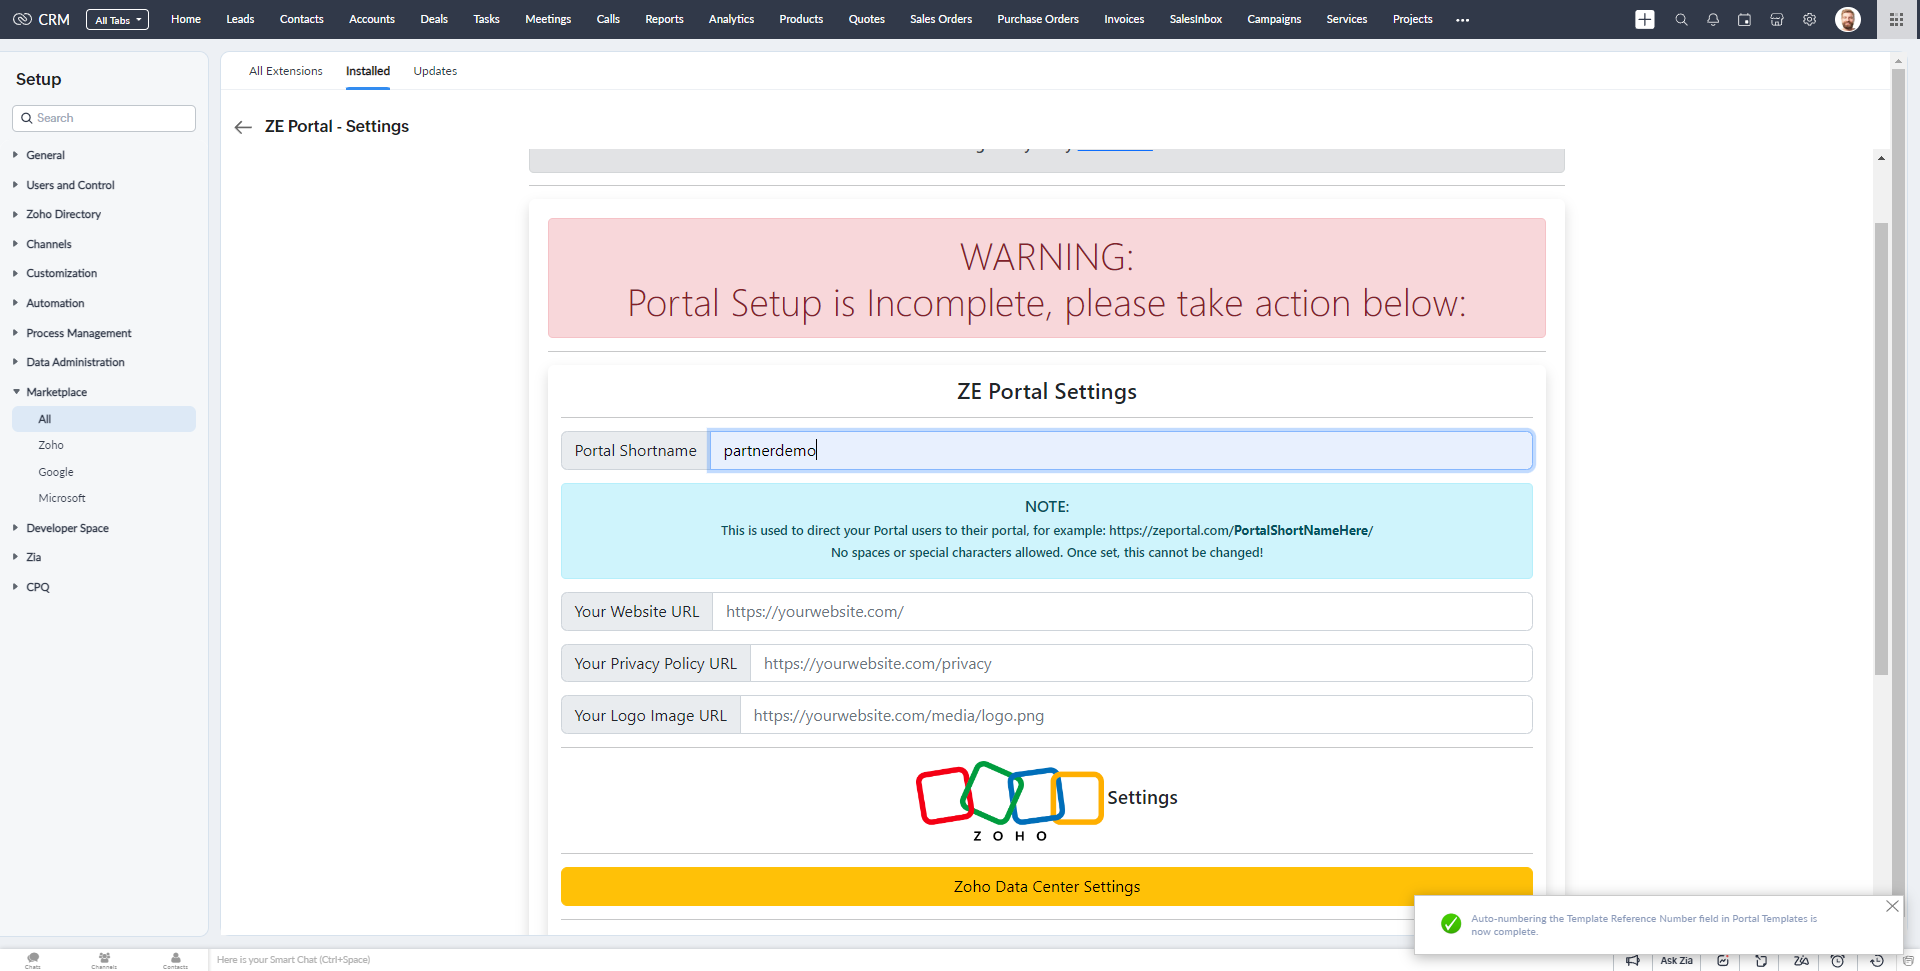Open the Zoho apps grid launcher

point(1896,19)
